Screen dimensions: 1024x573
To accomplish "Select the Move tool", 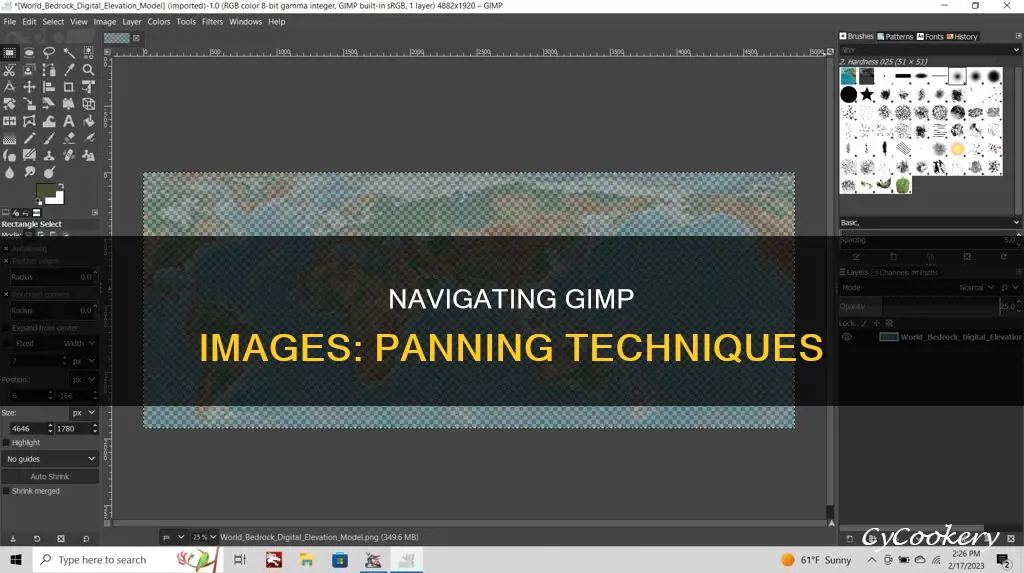I will (29, 86).
